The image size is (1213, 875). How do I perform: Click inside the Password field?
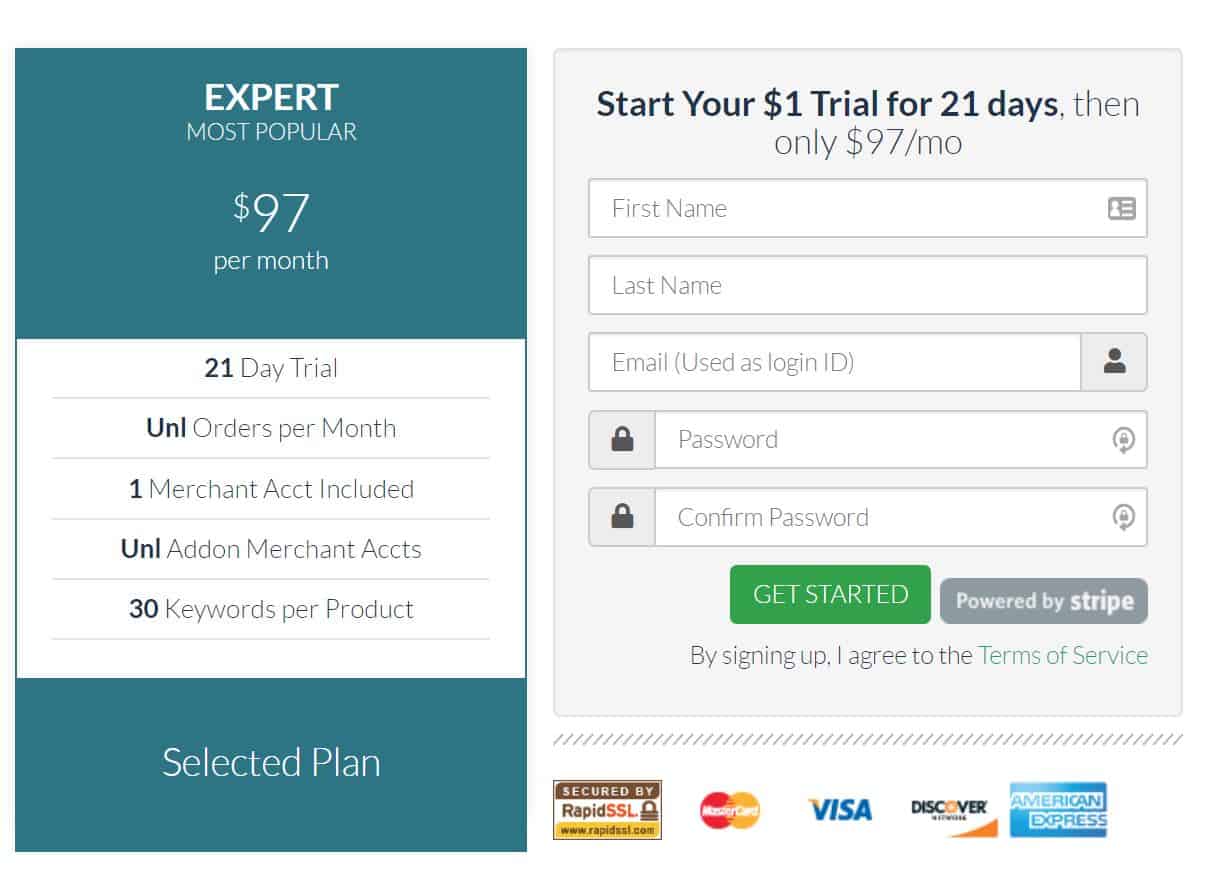pyautogui.click(x=880, y=439)
